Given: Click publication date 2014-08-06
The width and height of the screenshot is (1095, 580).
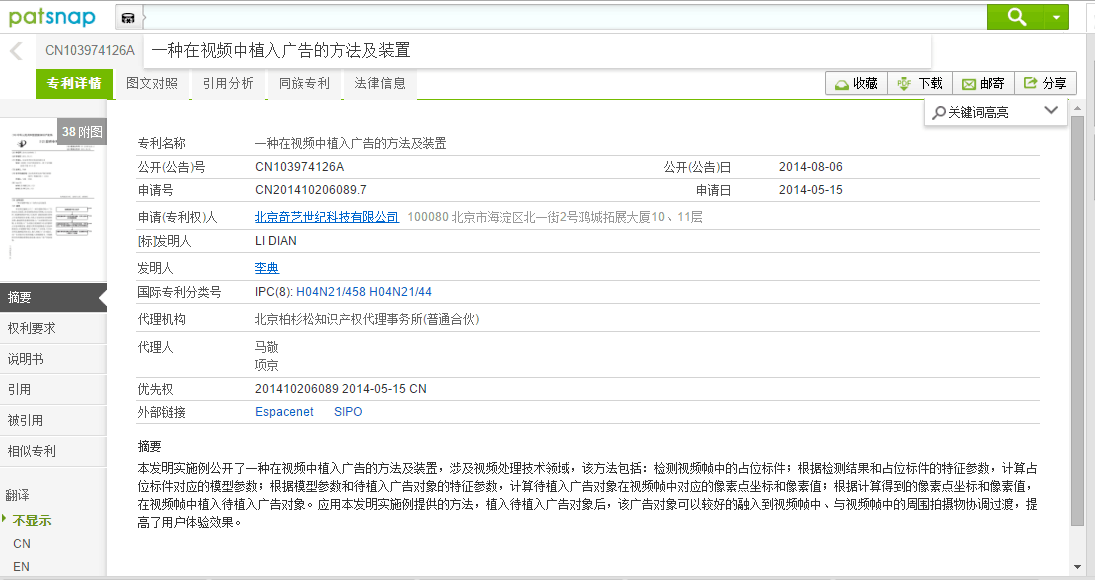Looking at the screenshot, I should (x=811, y=167).
